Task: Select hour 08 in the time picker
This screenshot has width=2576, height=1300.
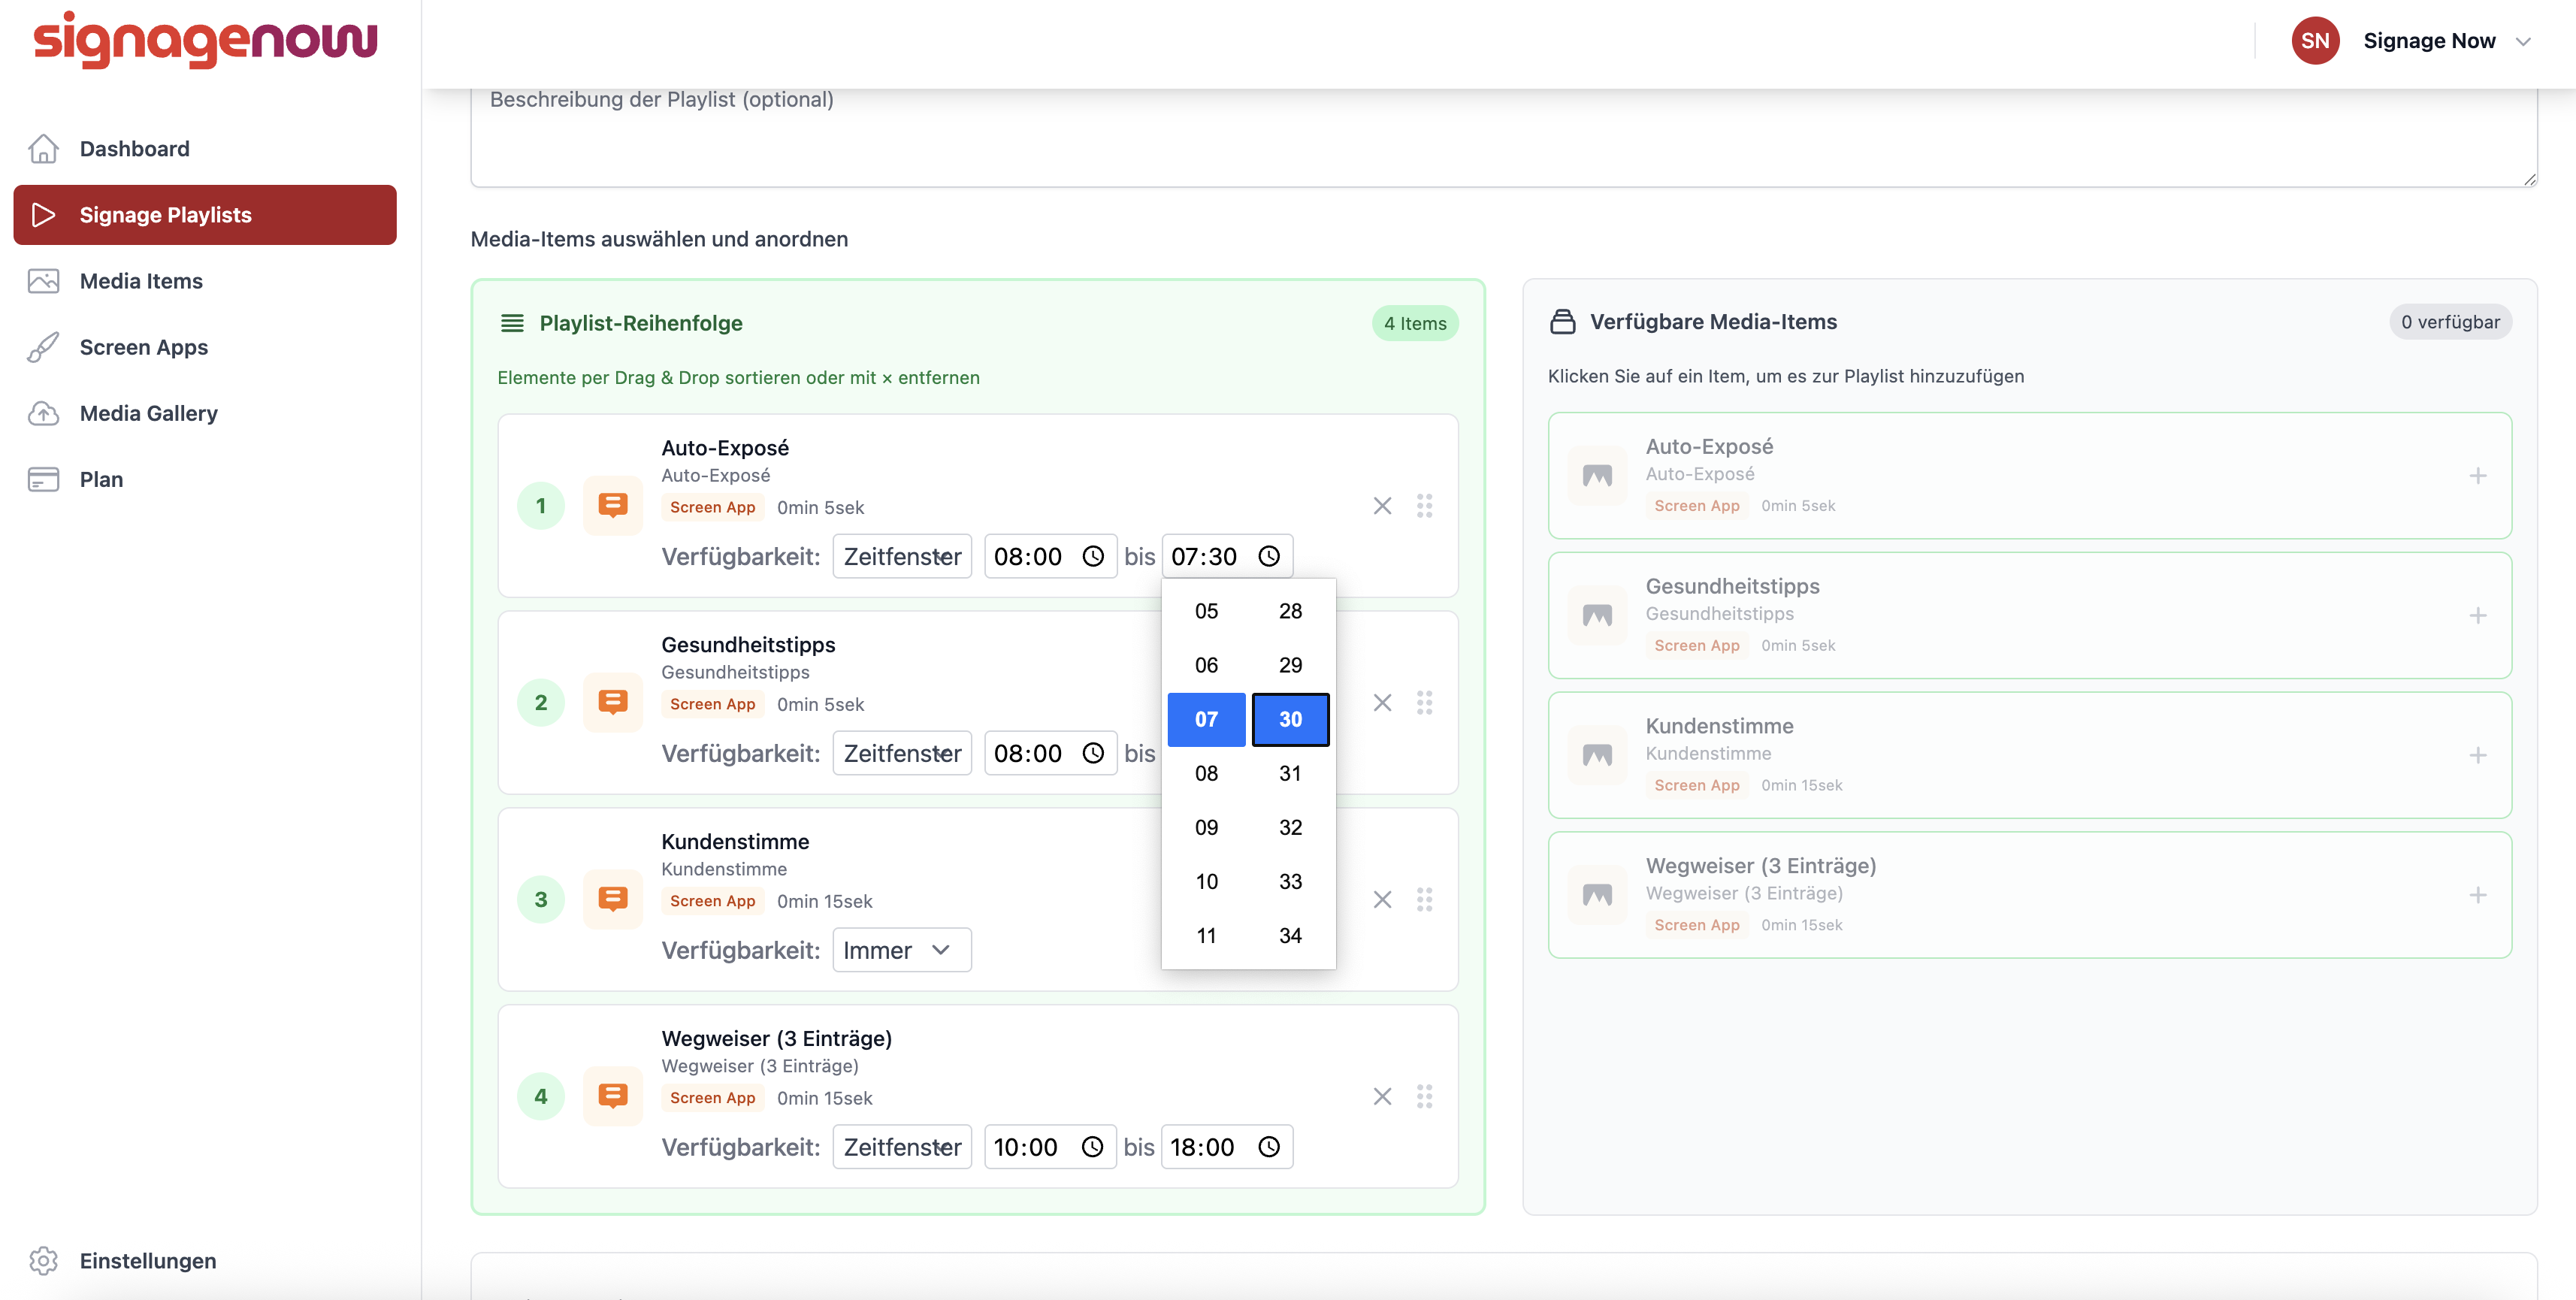Action: point(1206,773)
